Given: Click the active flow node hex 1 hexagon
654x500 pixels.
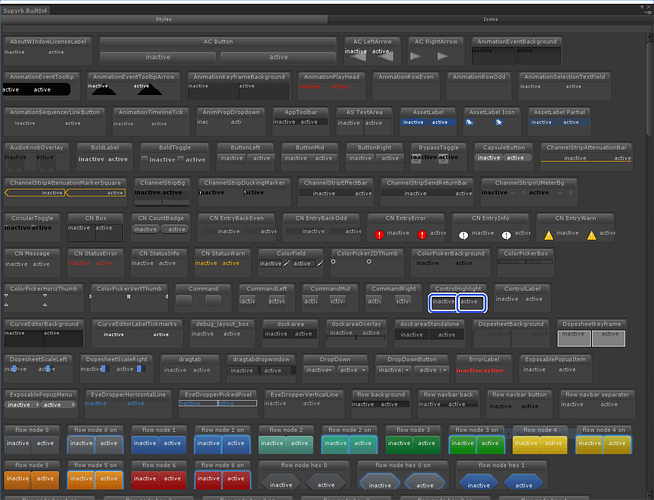Looking at the screenshot, I should pyautogui.click(x=523, y=483).
